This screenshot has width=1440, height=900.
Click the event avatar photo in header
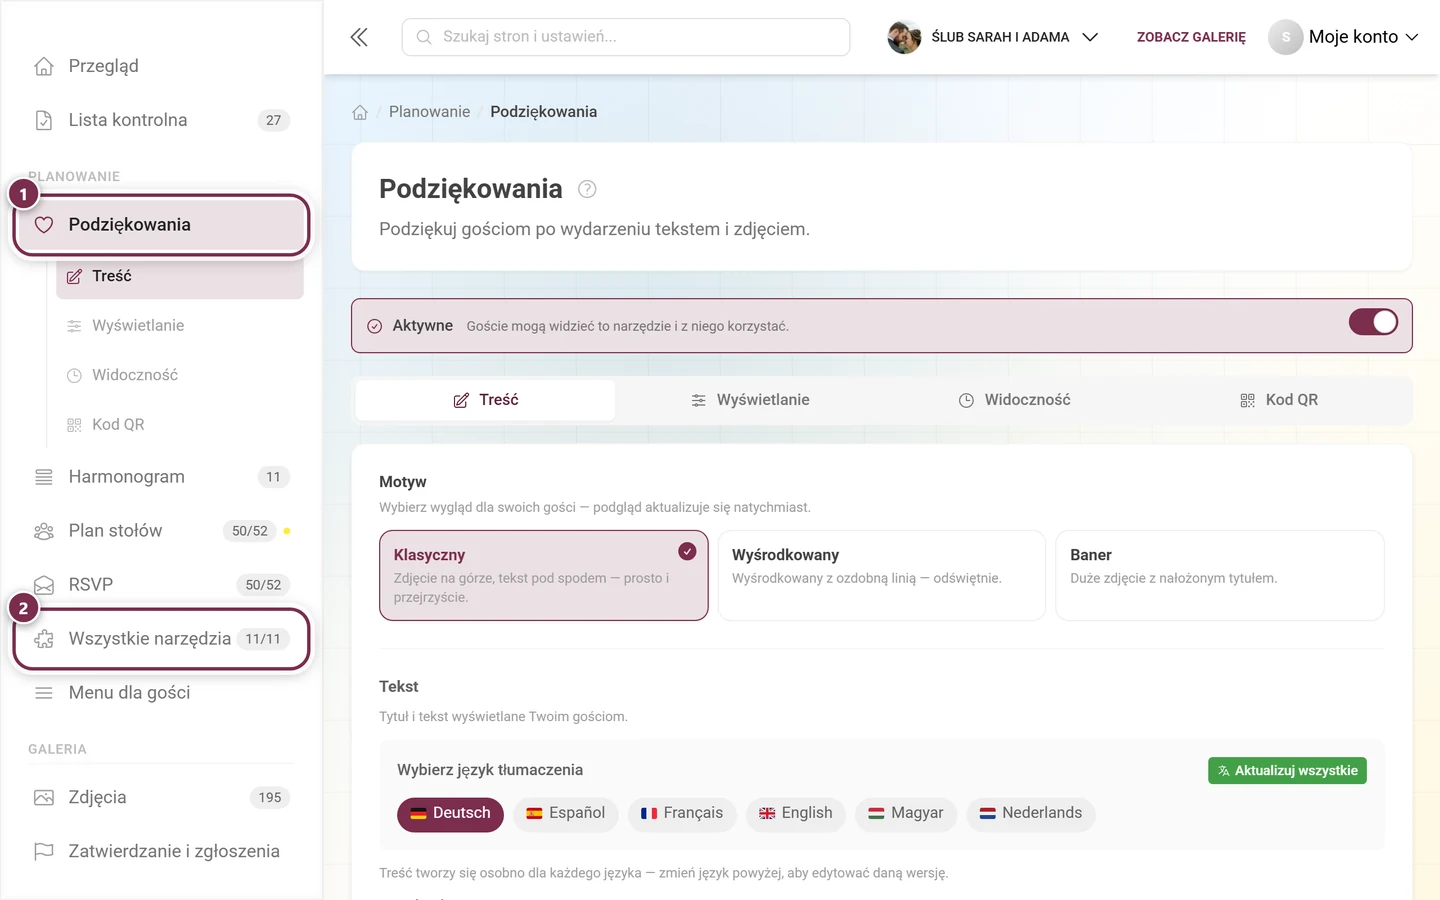click(x=904, y=37)
